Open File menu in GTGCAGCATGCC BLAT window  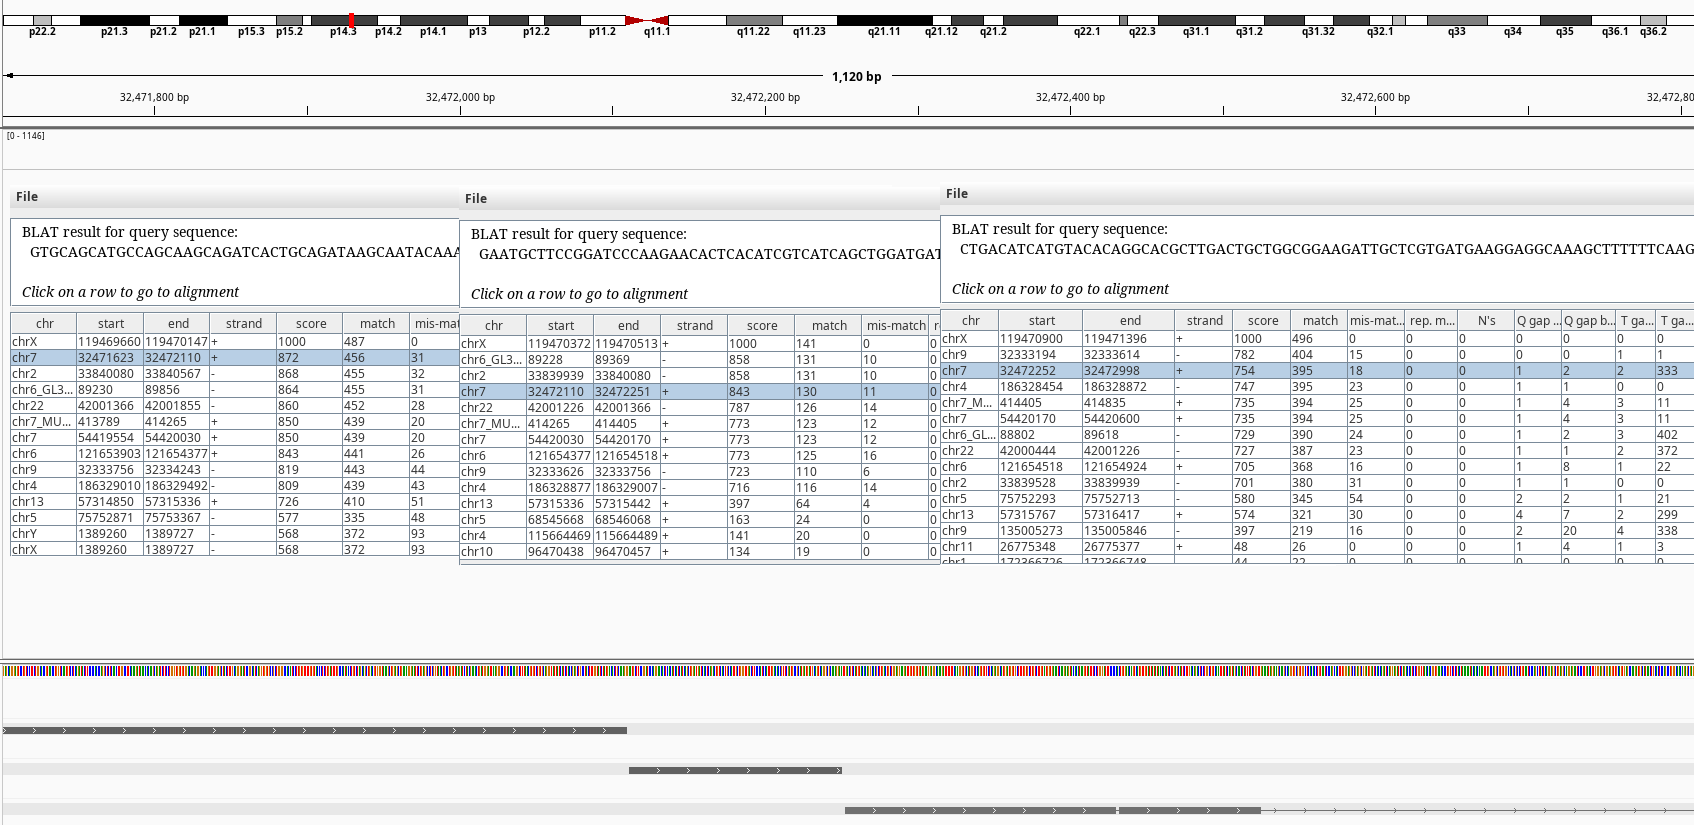(x=27, y=197)
